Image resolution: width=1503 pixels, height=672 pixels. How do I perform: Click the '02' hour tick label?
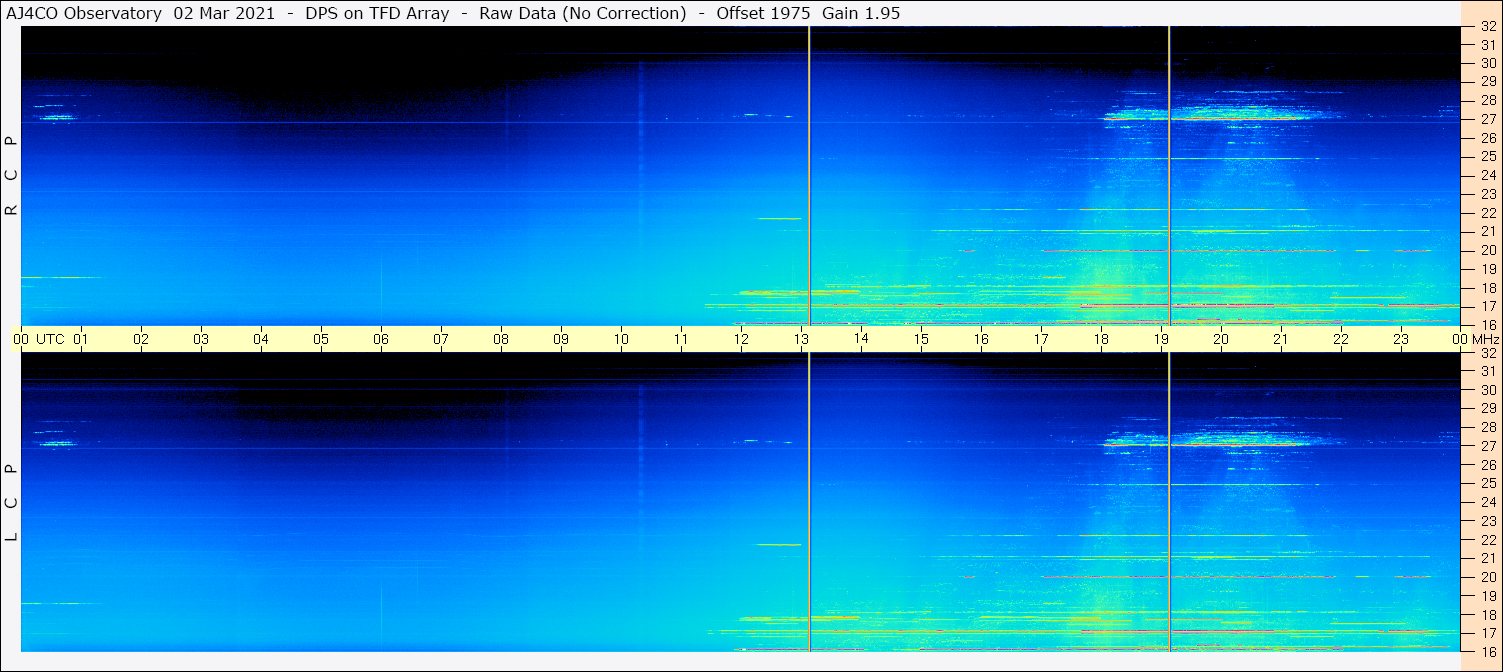(141, 339)
